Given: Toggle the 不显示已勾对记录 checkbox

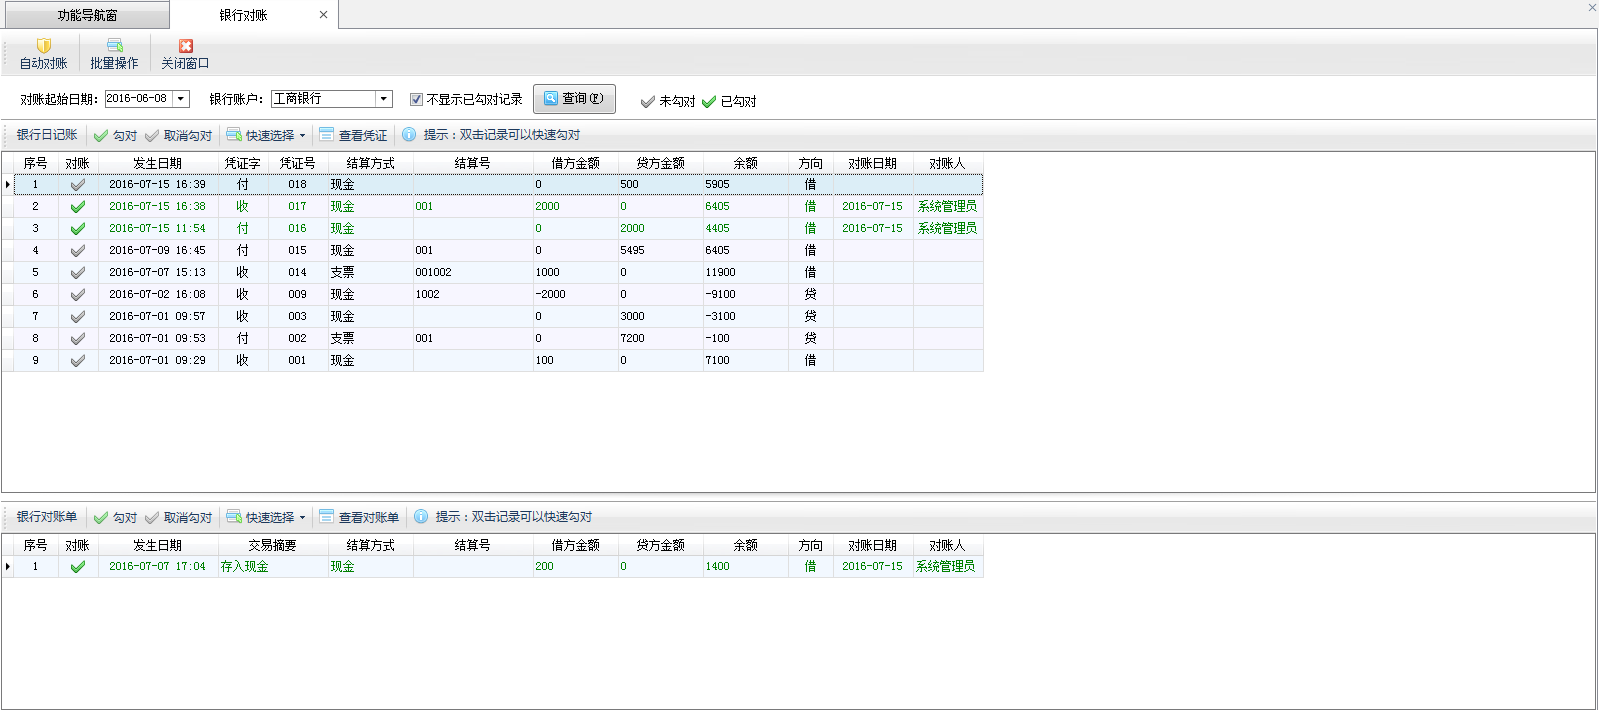Looking at the screenshot, I should coord(416,99).
